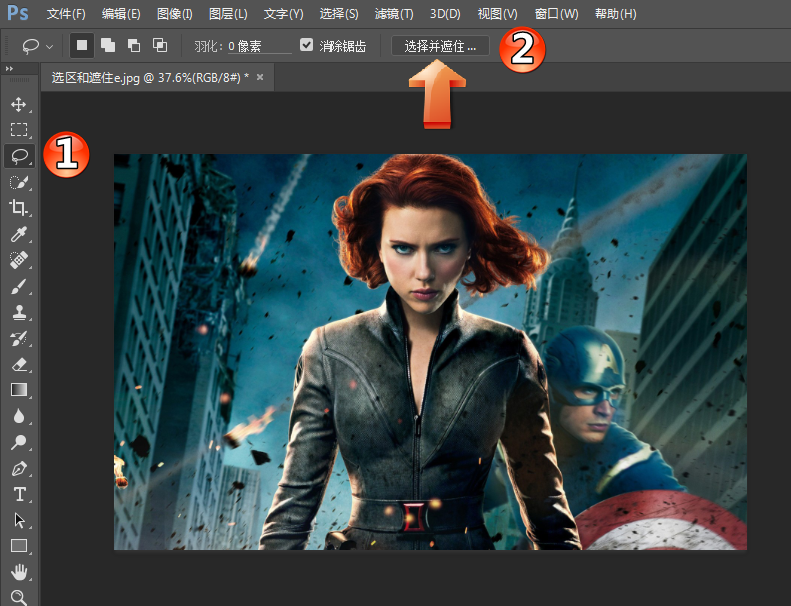Select the Horizontal Type tool
791x606 pixels.
[18, 494]
